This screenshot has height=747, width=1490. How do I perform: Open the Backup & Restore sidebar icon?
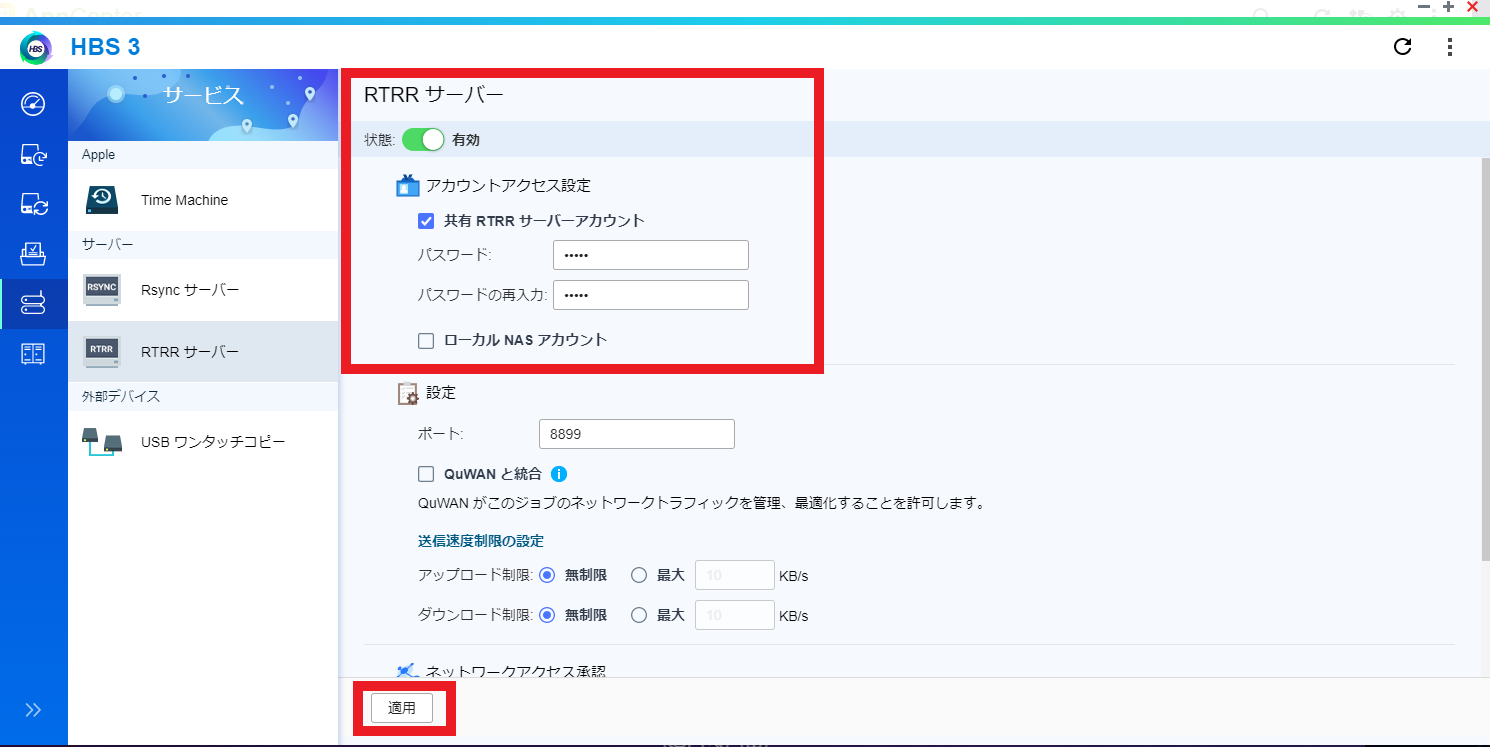click(33, 154)
